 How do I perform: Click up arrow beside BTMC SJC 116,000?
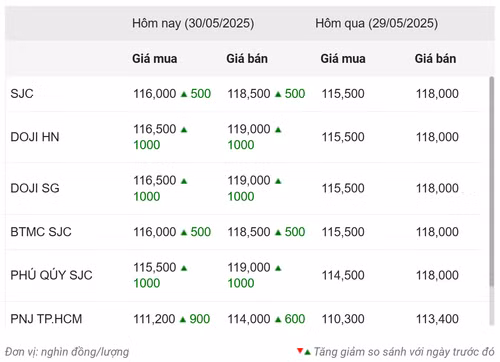[184, 232]
